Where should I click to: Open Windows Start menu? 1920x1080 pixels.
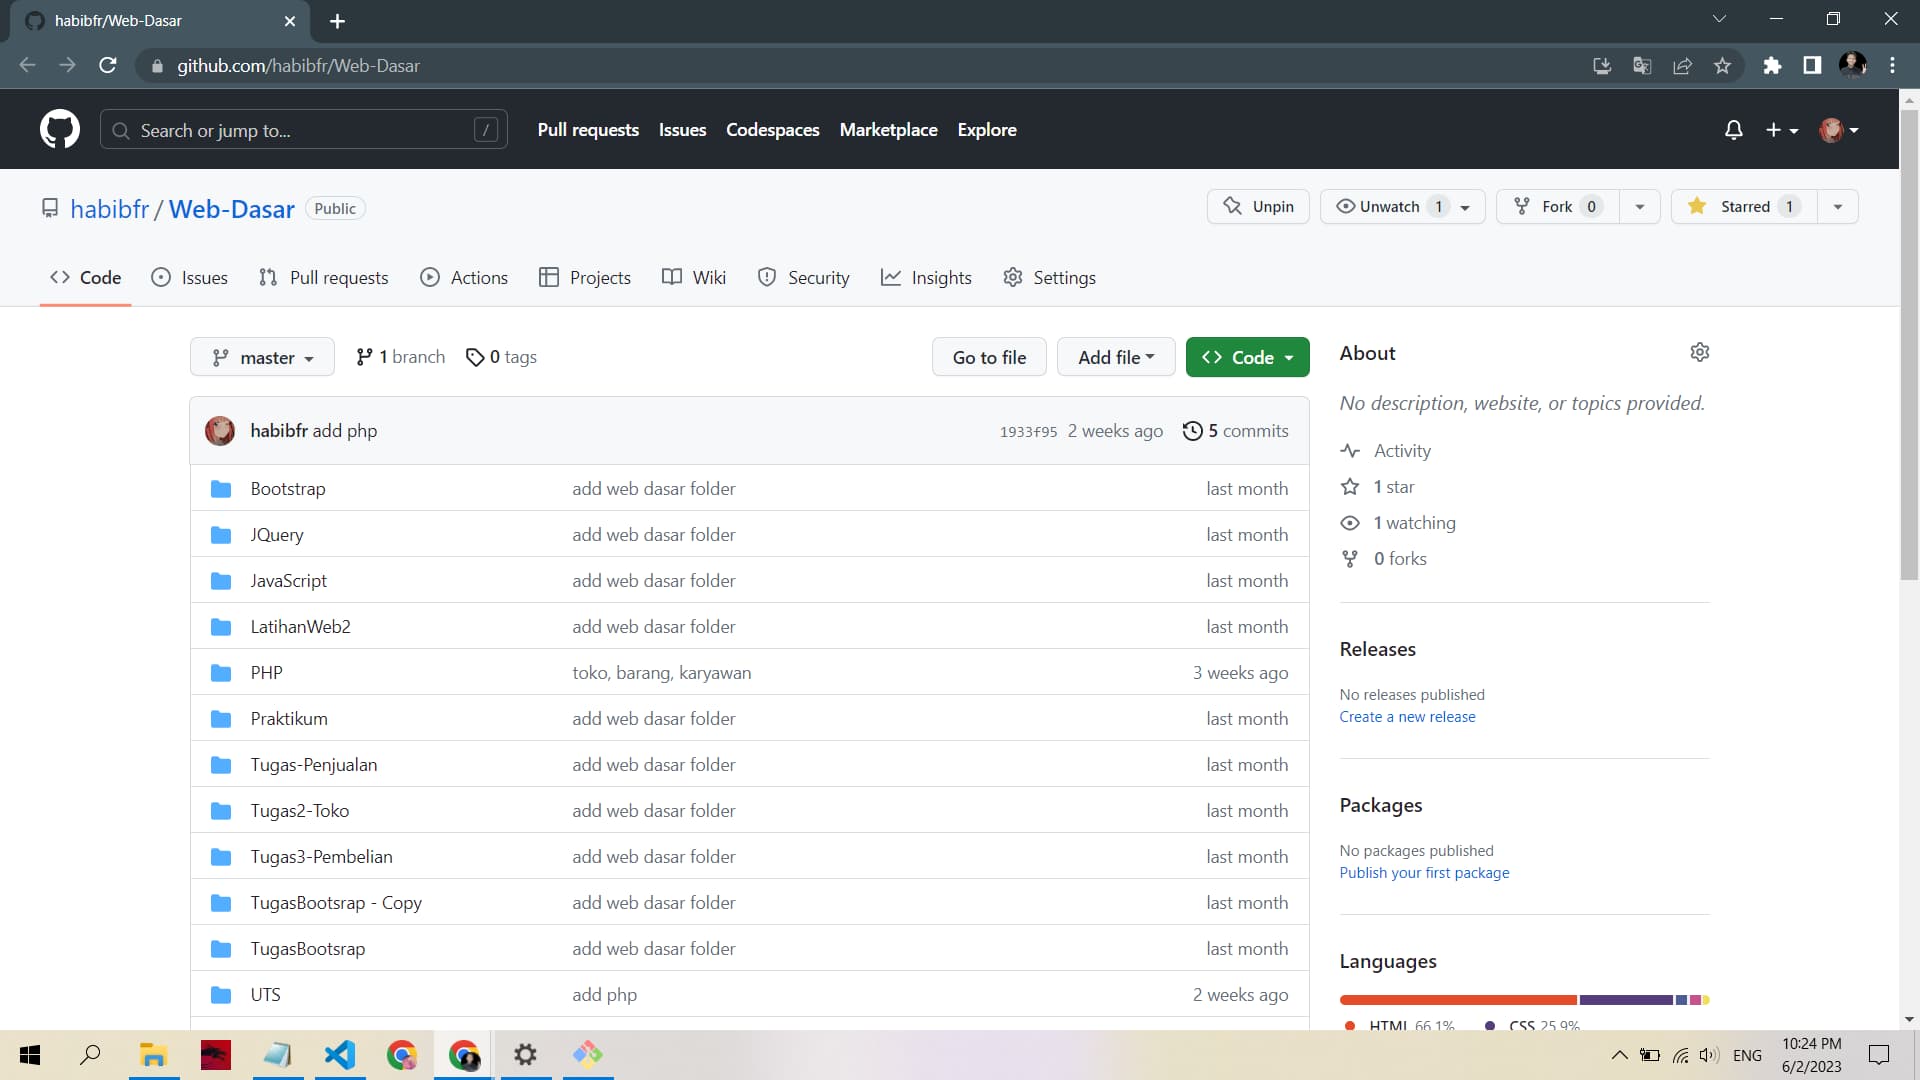[x=30, y=1055]
